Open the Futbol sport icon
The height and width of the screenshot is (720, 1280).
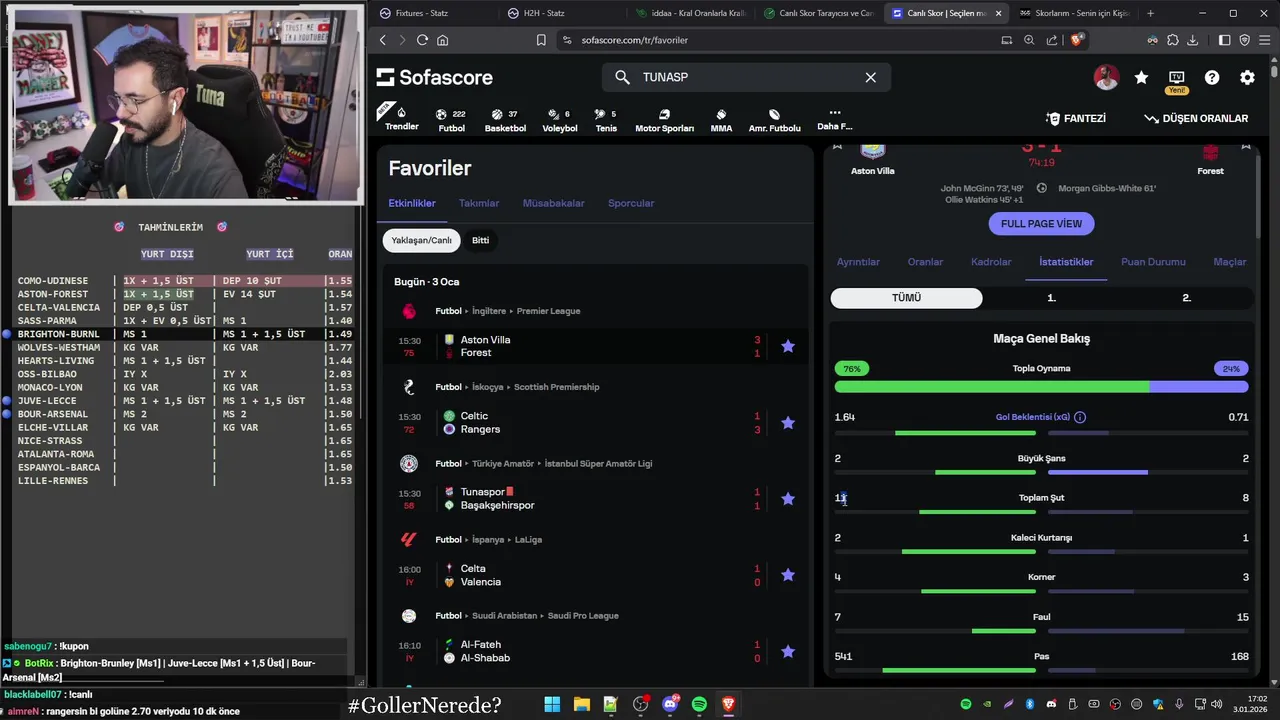click(451, 120)
